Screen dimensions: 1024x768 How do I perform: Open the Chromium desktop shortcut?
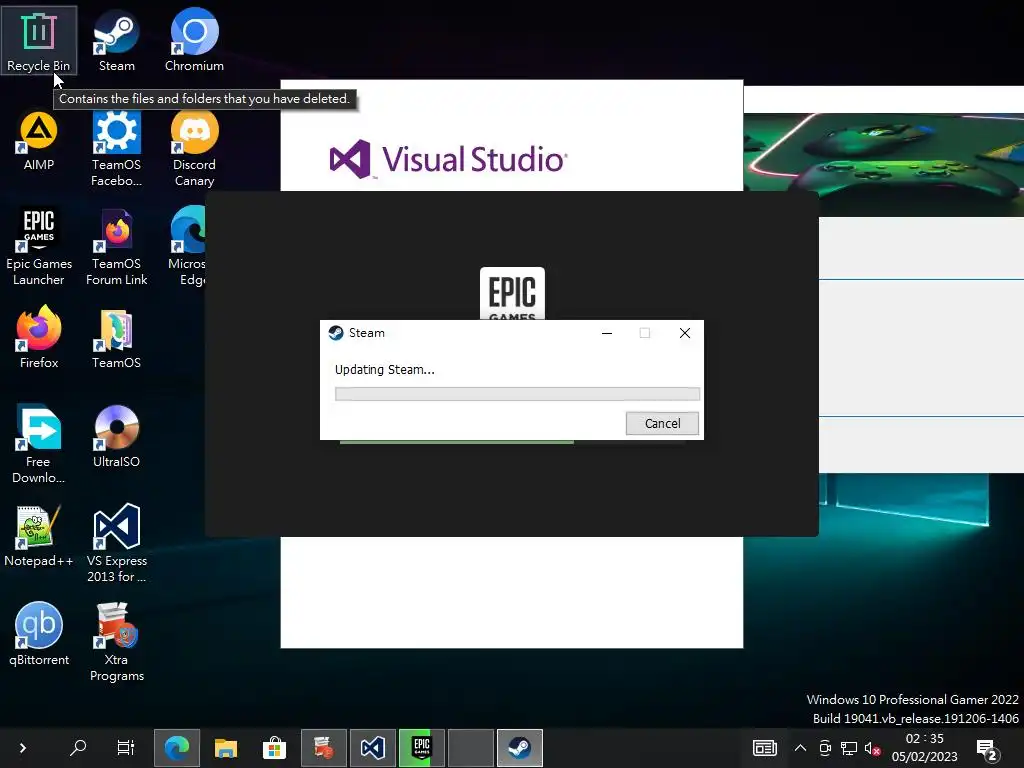pyautogui.click(x=194, y=40)
